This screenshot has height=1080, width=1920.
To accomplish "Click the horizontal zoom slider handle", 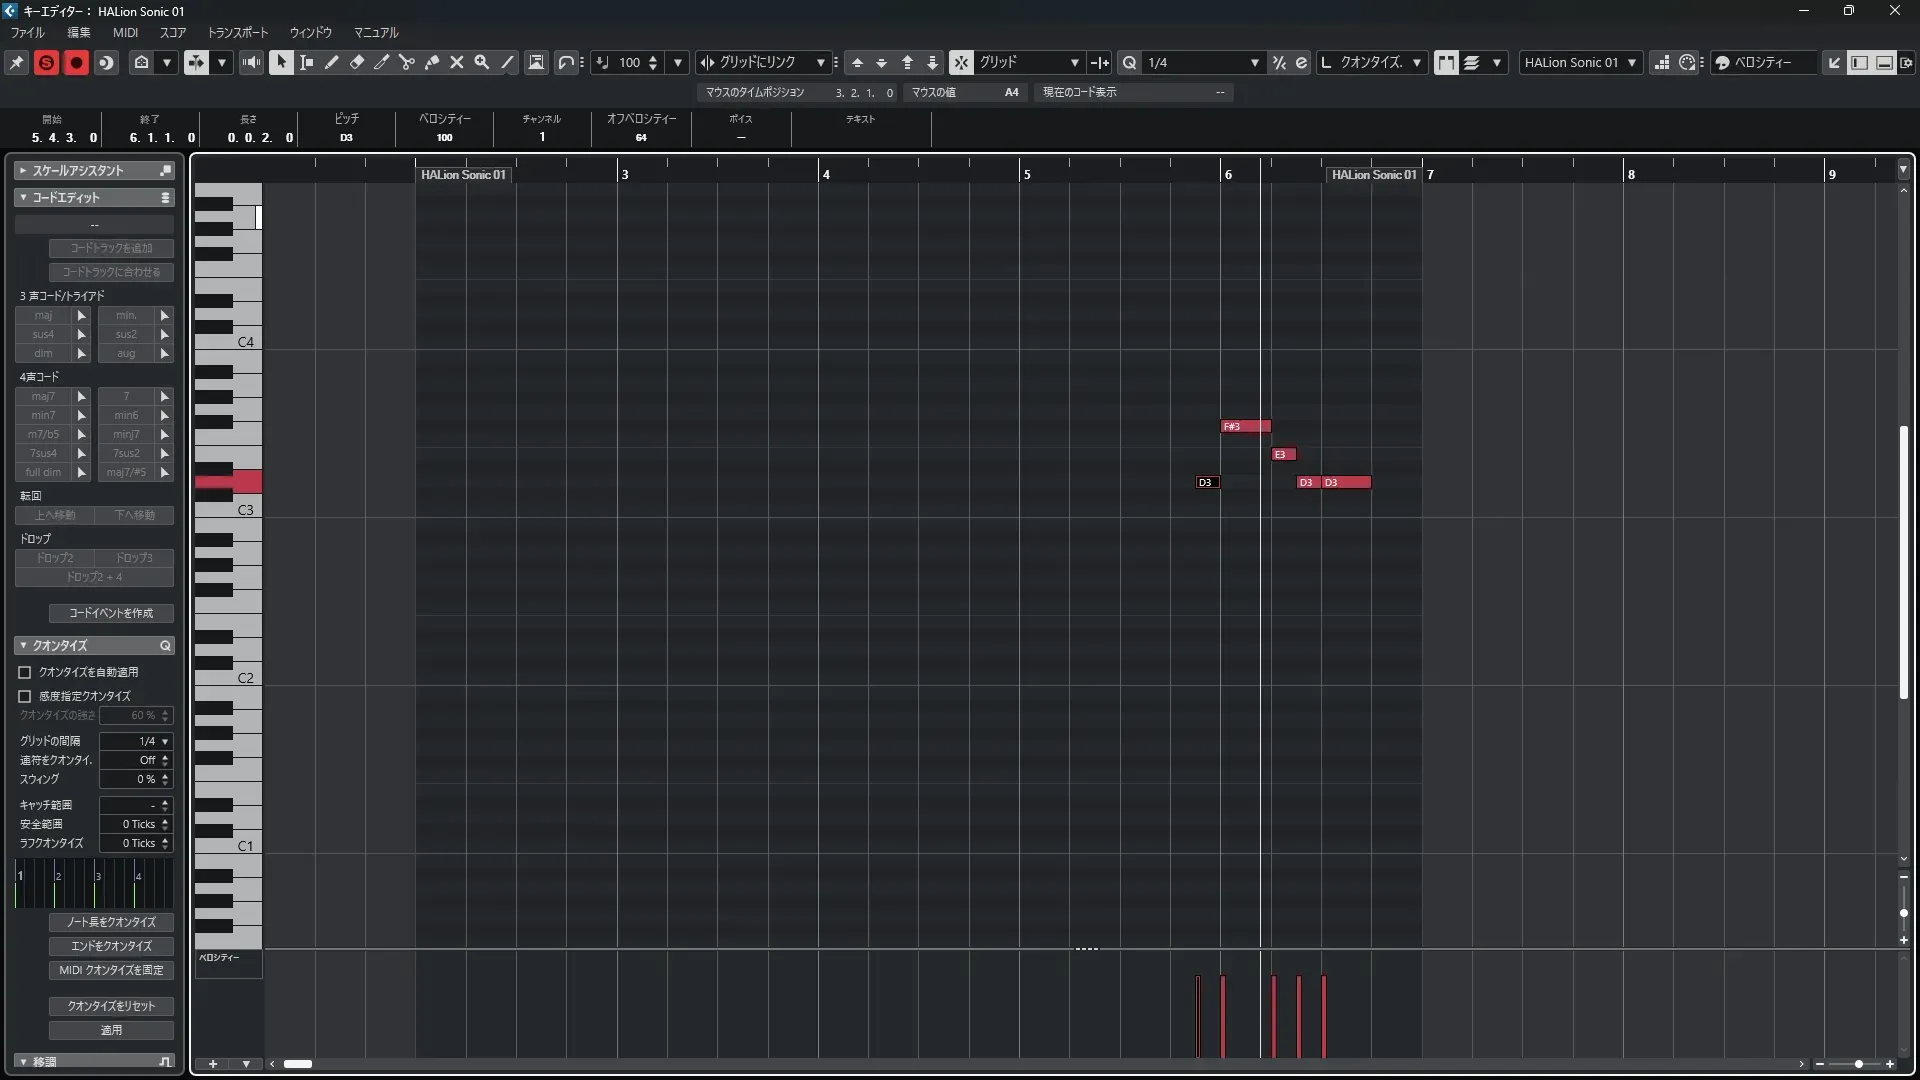I will tap(1858, 1064).
